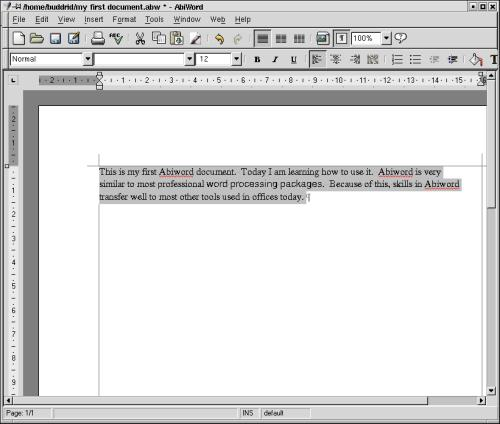Click the empty font name field
Image resolution: width=500 pixels, height=424 pixels.
(140, 59)
